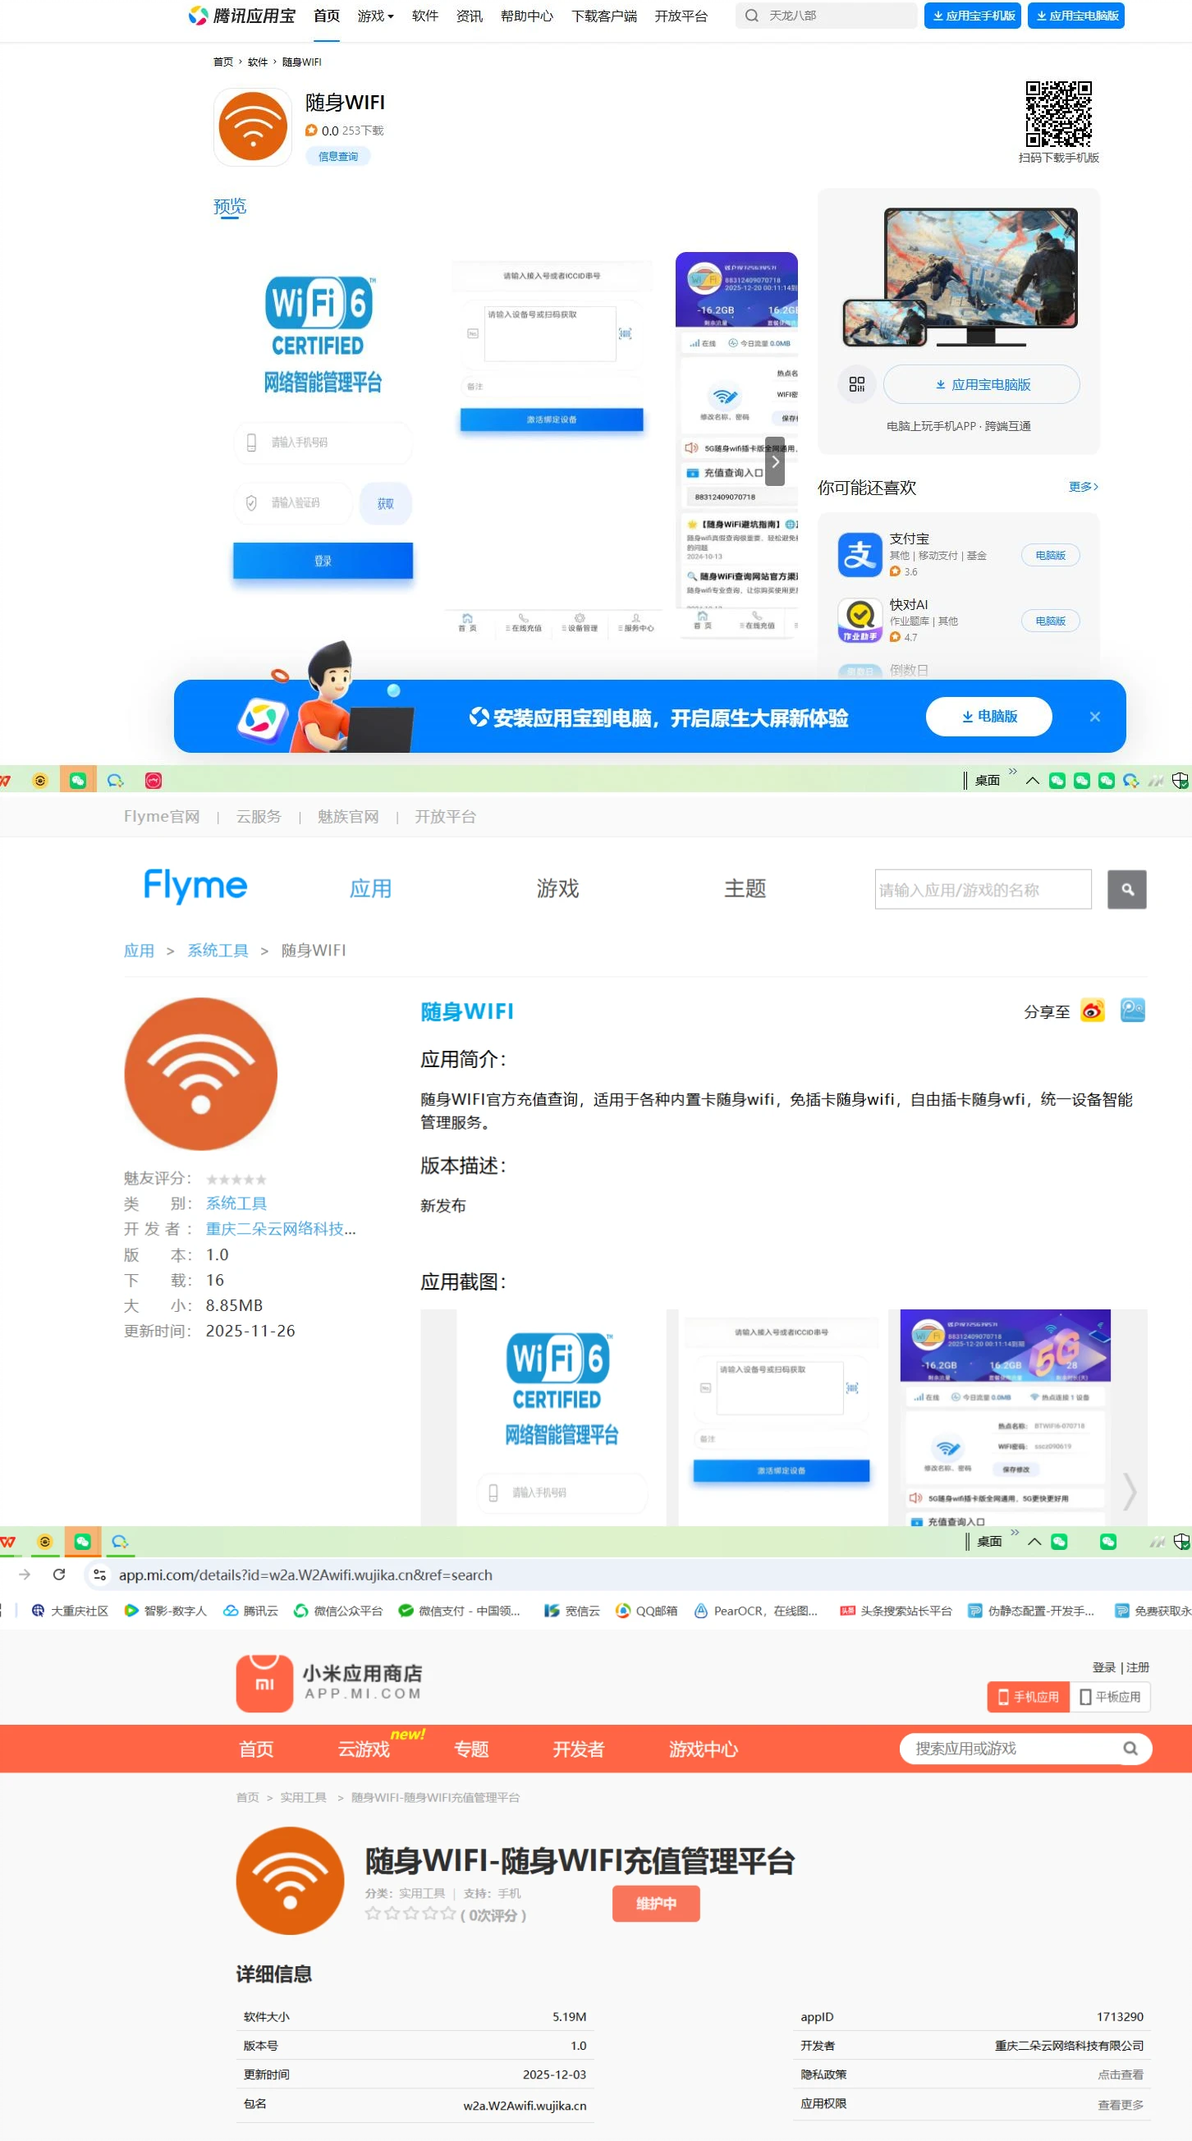
Task: Click the 小米应用商店 Mi logo
Action: 264,1682
